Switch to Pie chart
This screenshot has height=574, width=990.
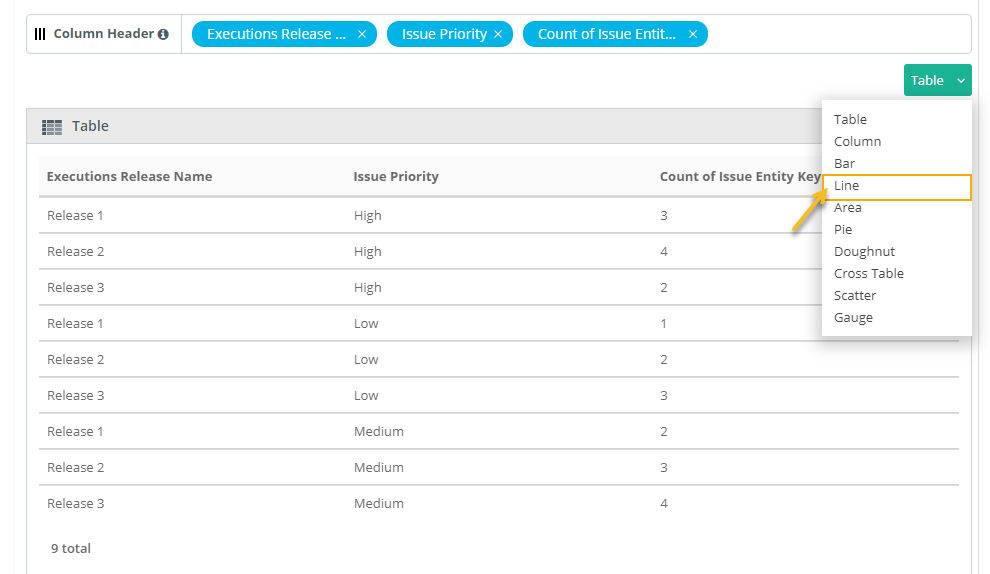pos(843,230)
